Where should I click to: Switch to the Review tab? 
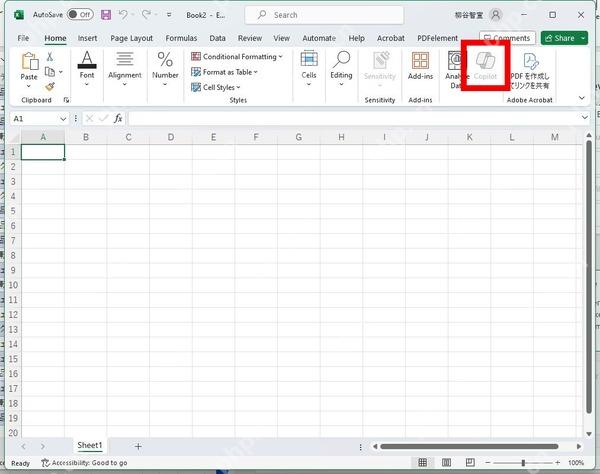[250, 38]
